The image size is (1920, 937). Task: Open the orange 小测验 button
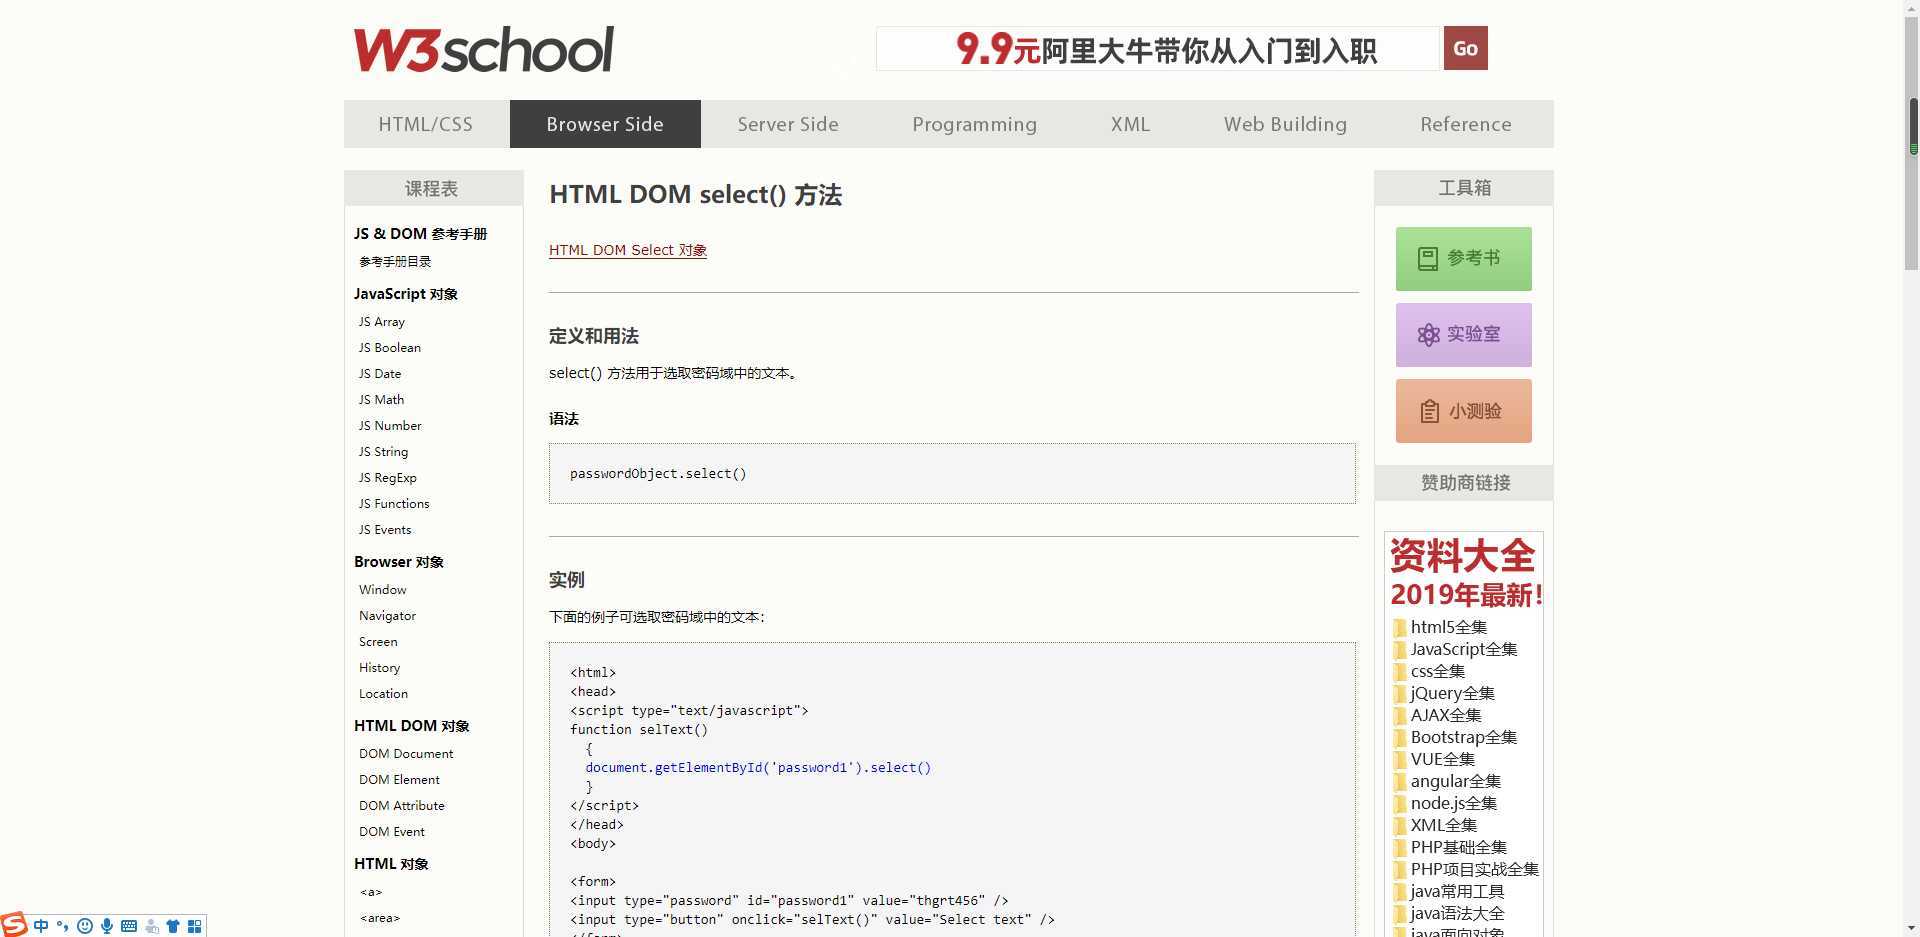pyautogui.click(x=1464, y=411)
